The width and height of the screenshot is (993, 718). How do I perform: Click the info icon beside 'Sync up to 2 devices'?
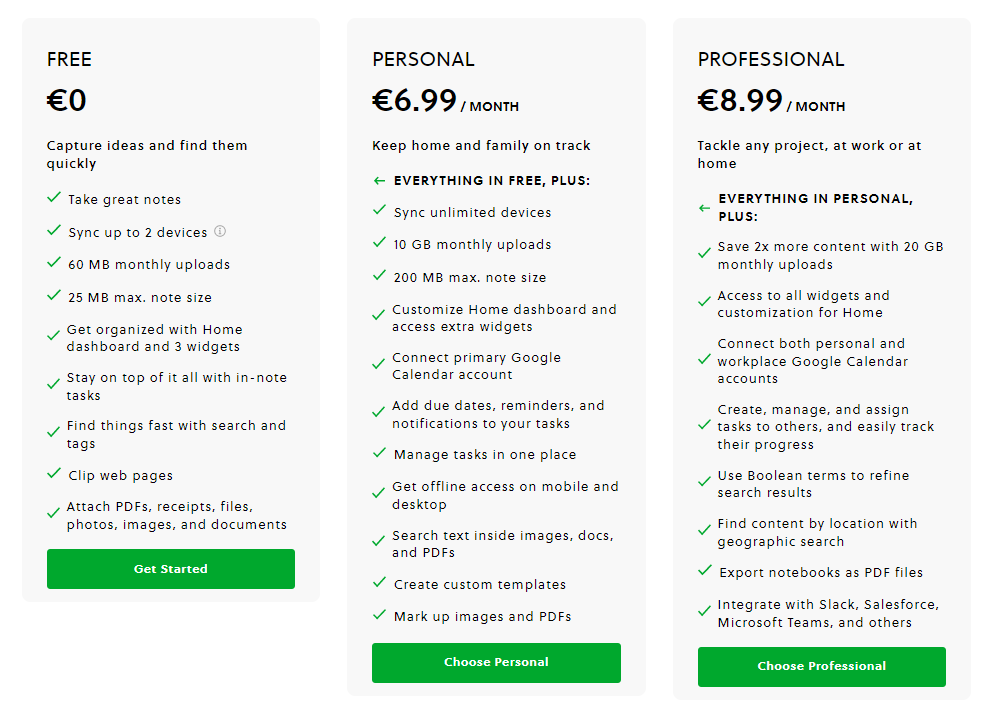tap(220, 231)
